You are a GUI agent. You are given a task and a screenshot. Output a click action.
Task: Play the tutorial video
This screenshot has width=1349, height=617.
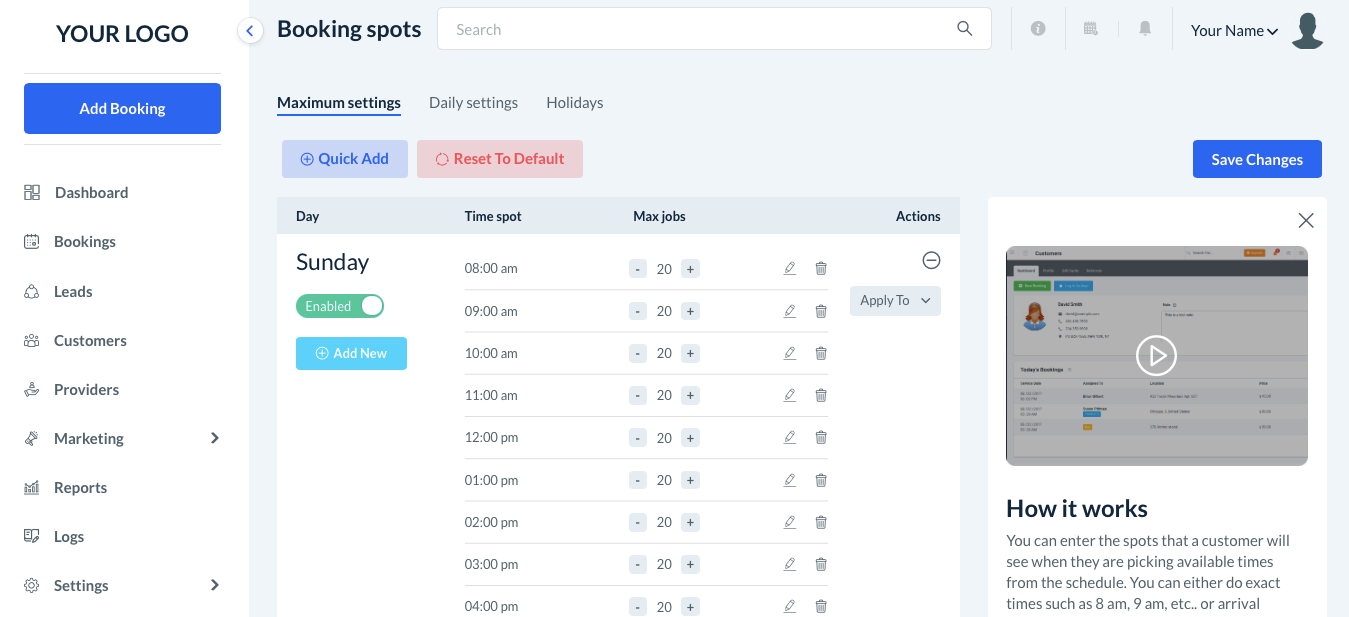pyautogui.click(x=1156, y=355)
